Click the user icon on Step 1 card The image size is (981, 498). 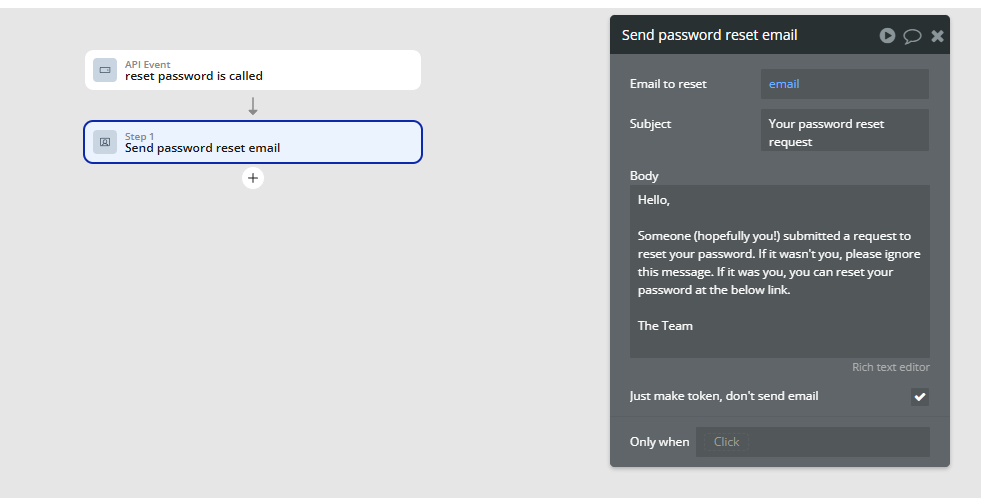[x=105, y=142]
